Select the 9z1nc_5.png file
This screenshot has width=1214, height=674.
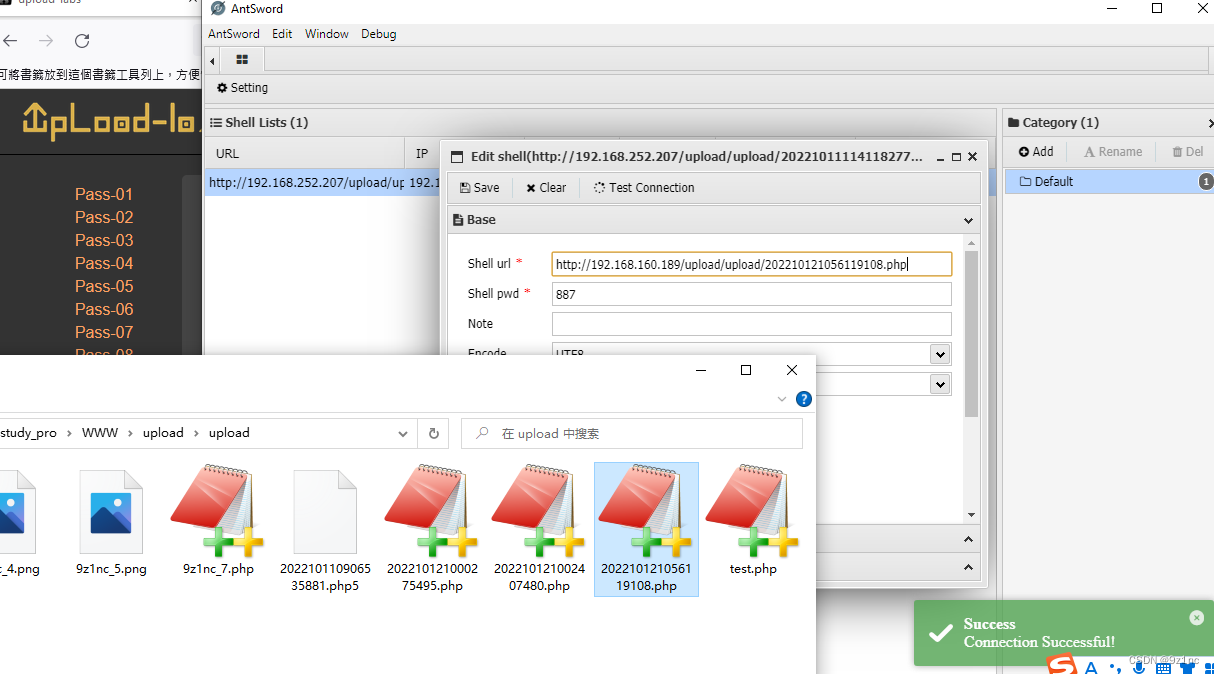click(111, 522)
